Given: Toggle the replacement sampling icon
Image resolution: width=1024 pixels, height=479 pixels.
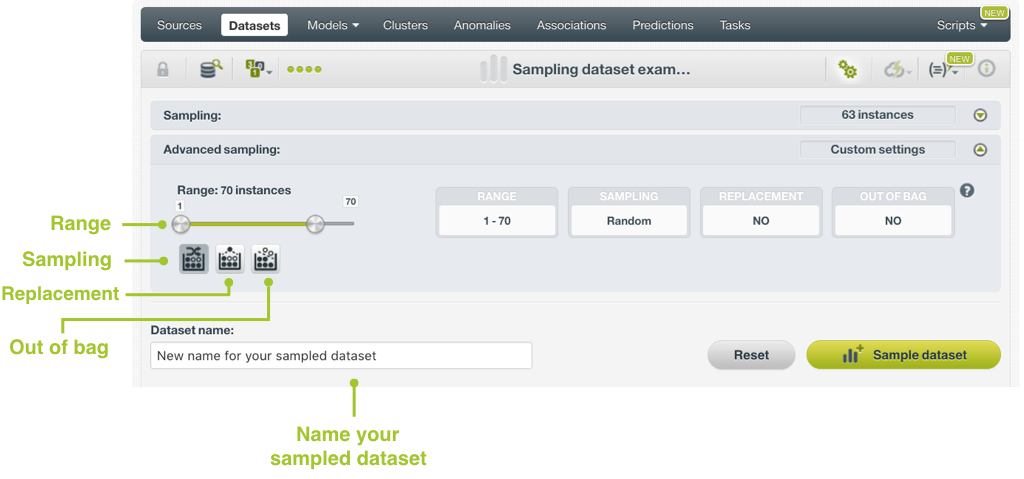Looking at the screenshot, I should [x=230, y=259].
